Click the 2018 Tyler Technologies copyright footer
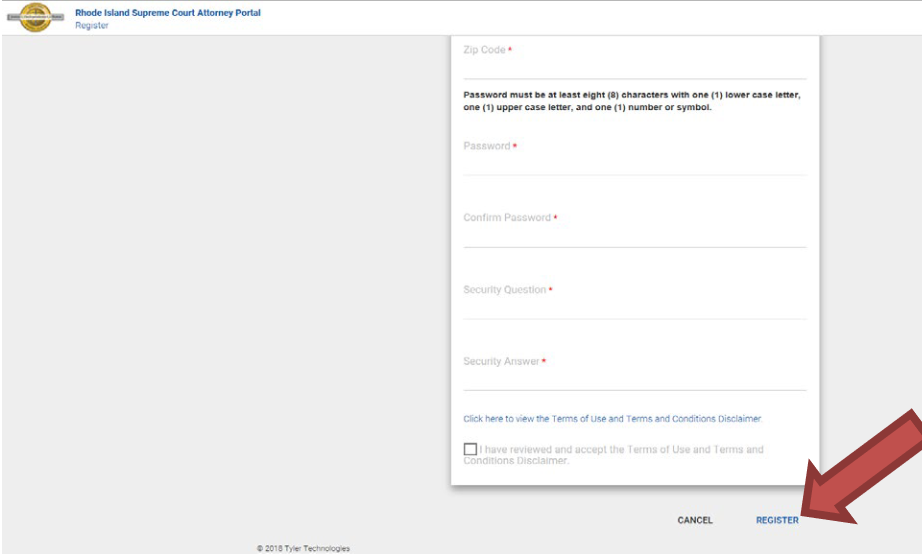 pyautogui.click(x=303, y=548)
